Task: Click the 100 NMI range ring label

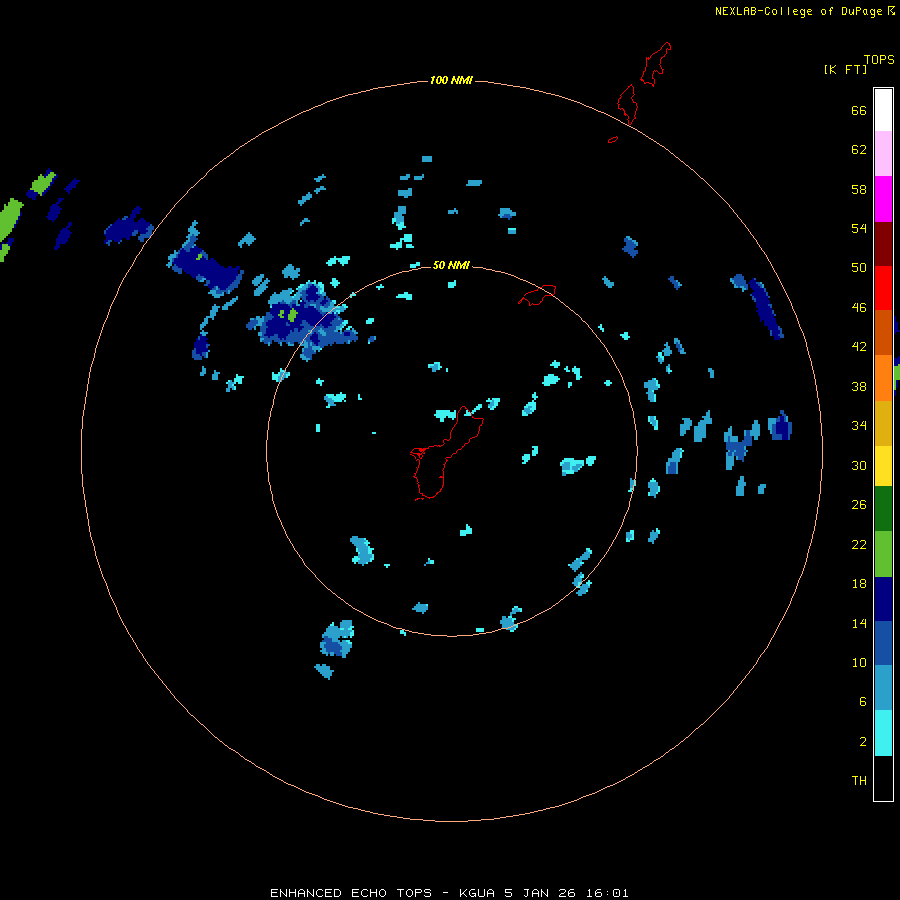Action: tap(451, 80)
